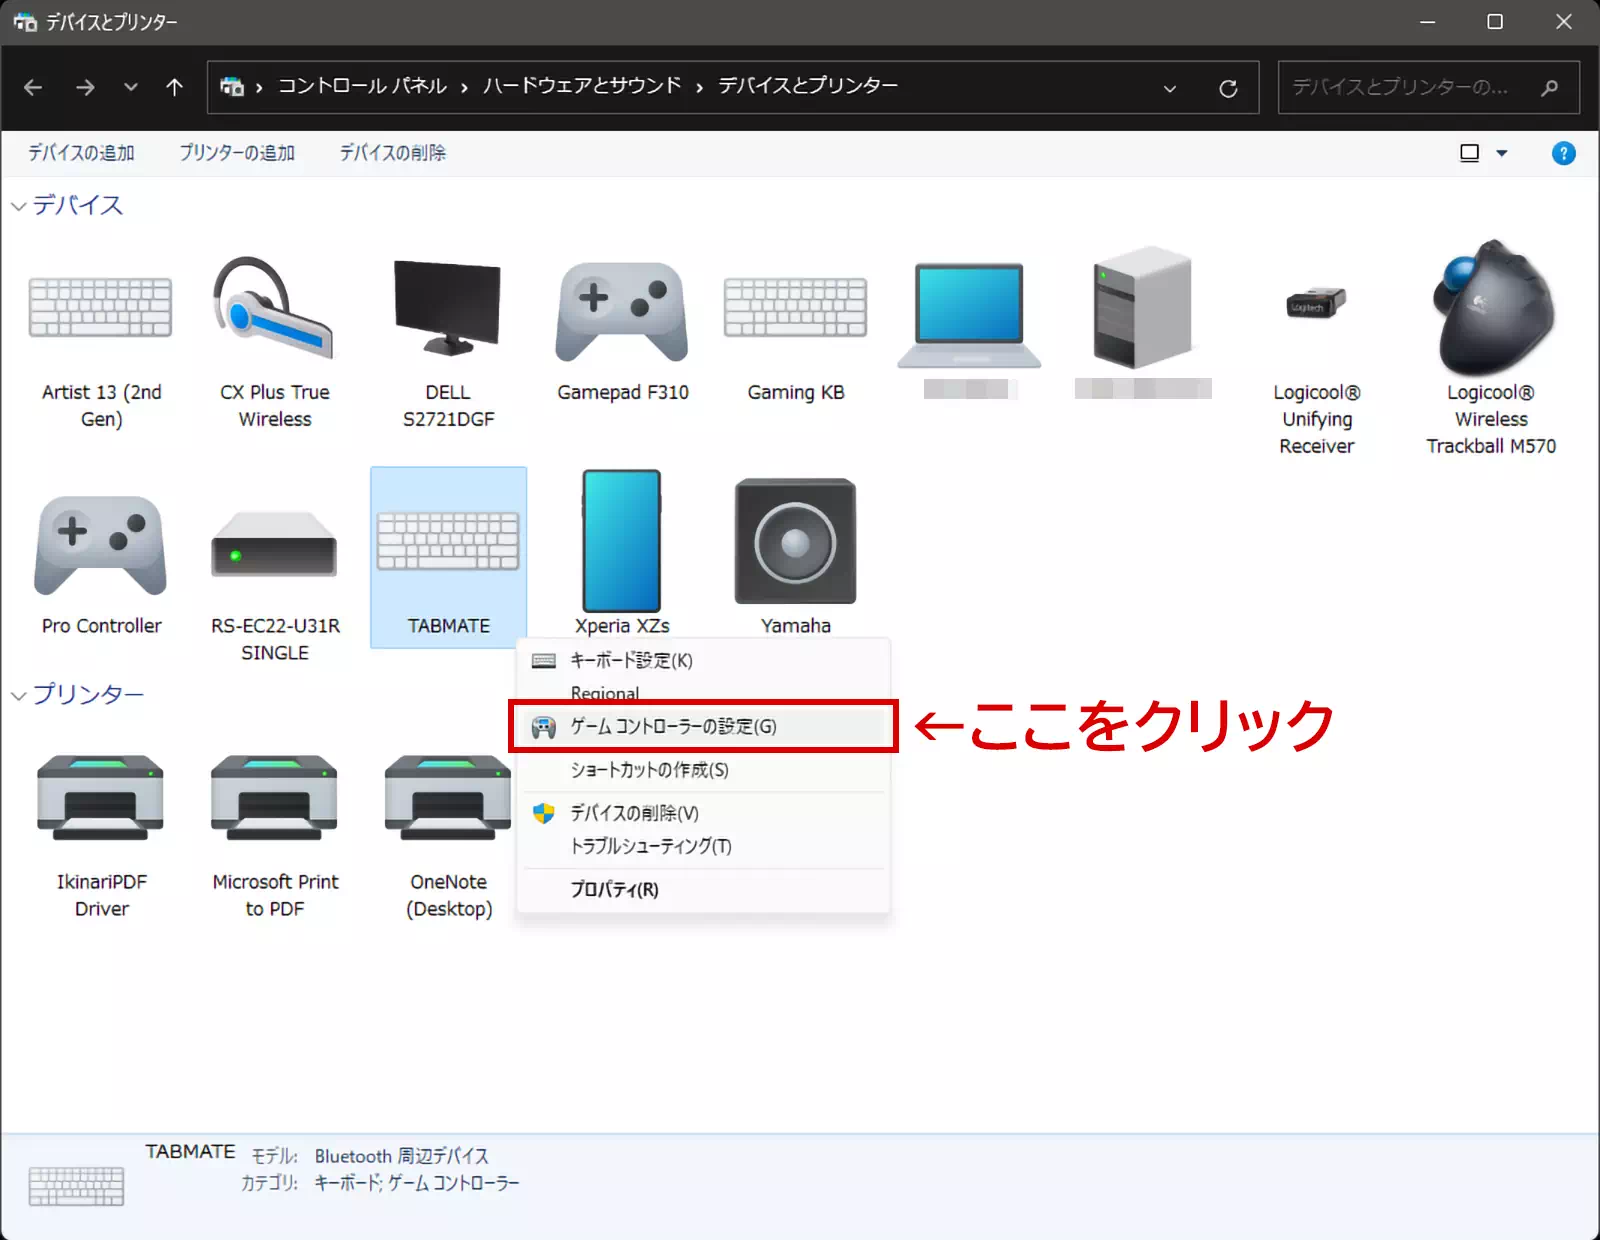Go forward with the right arrow
The height and width of the screenshot is (1240, 1600).
pyautogui.click(x=85, y=88)
